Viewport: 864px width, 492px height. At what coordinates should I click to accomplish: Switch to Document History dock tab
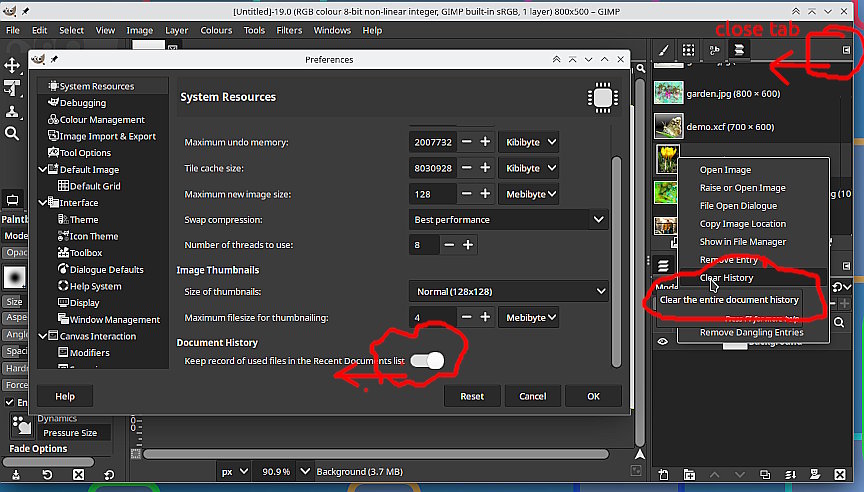tap(739, 50)
